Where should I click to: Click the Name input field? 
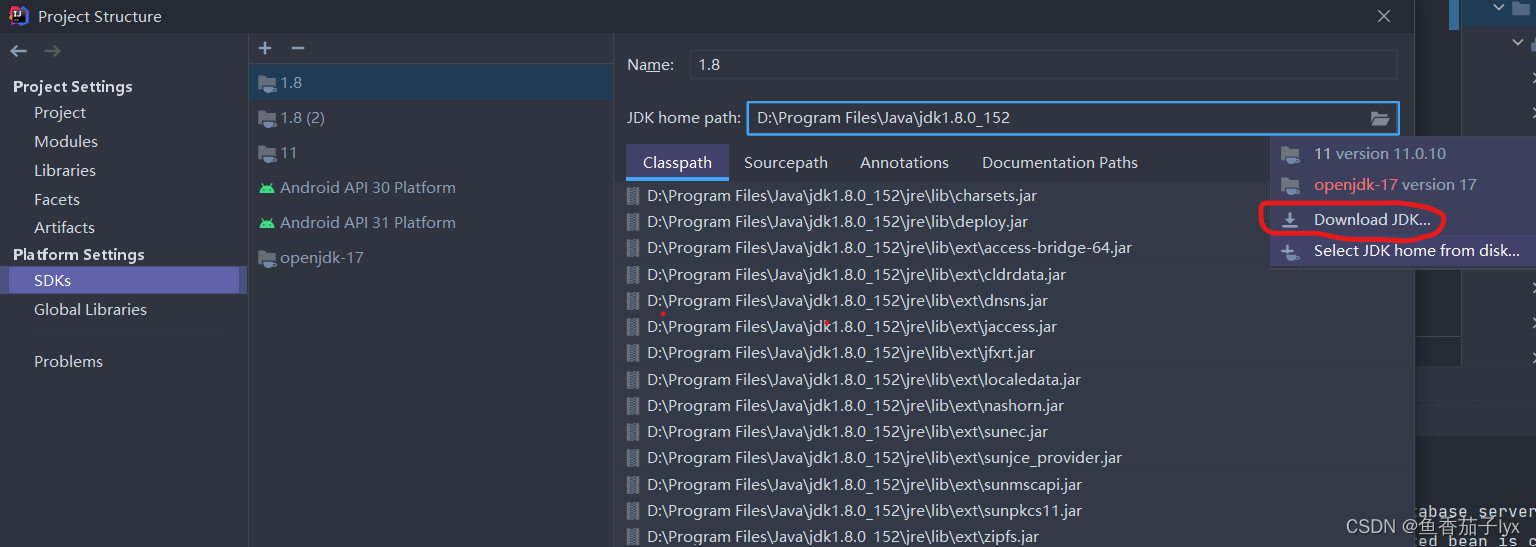[x=1043, y=64]
